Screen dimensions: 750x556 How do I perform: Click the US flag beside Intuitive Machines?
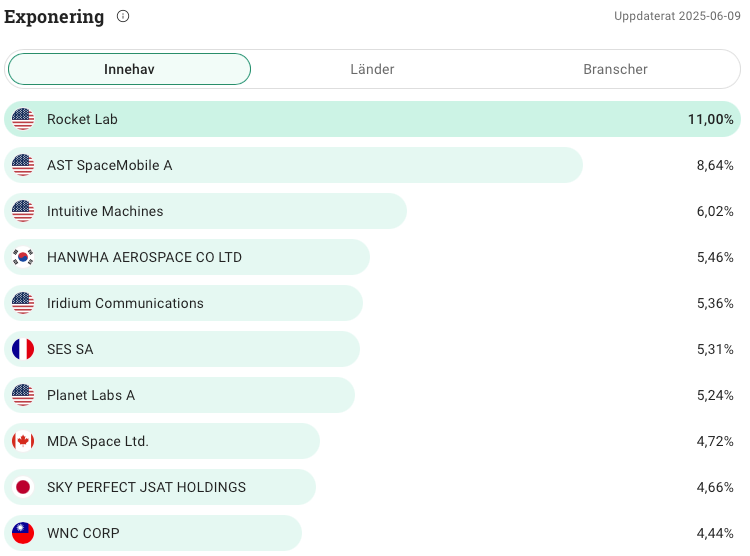[23, 211]
